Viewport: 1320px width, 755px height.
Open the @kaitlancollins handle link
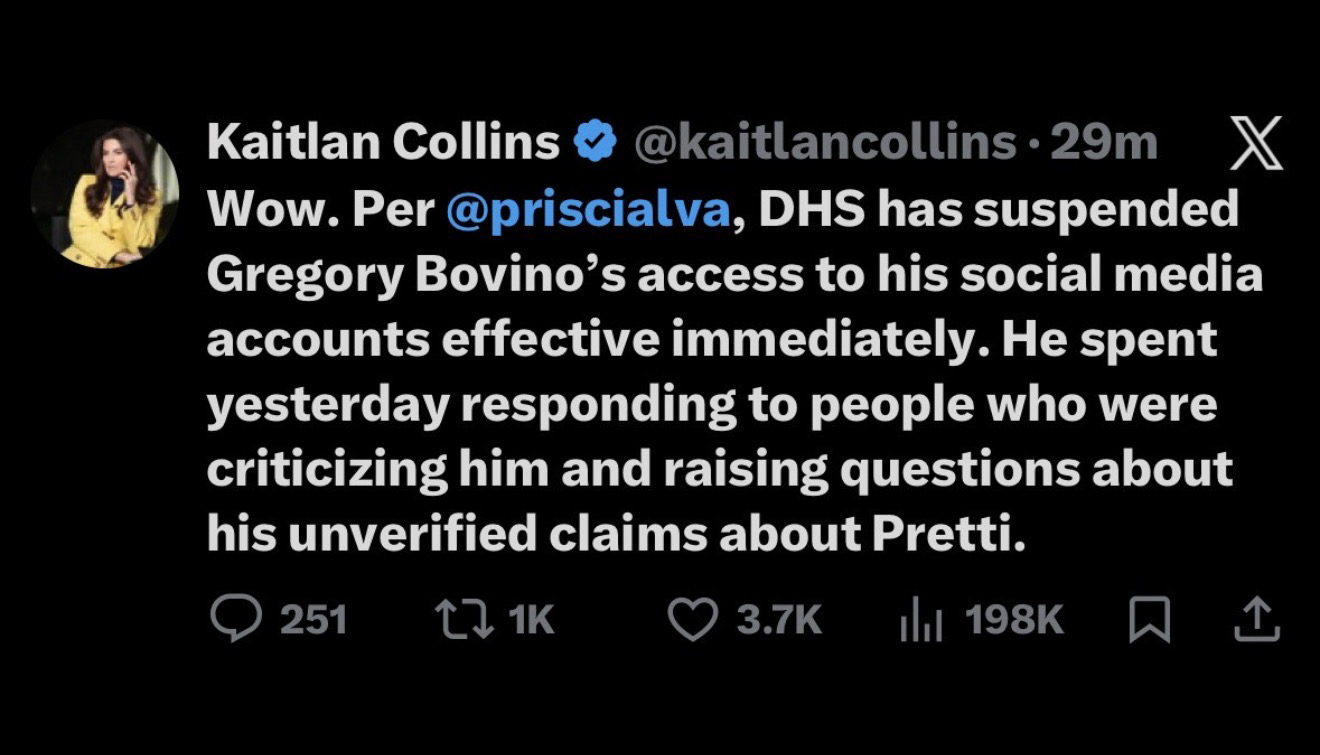pos(824,144)
